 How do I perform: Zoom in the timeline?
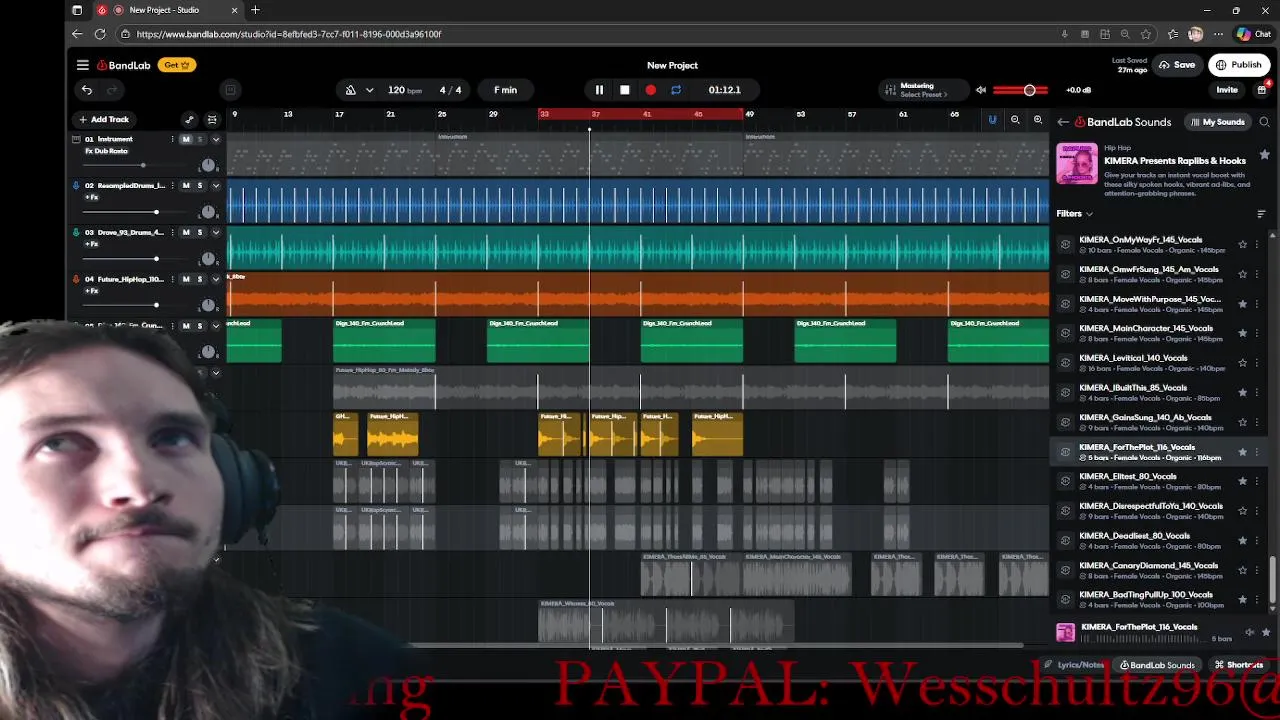pyautogui.click(x=1038, y=120)
